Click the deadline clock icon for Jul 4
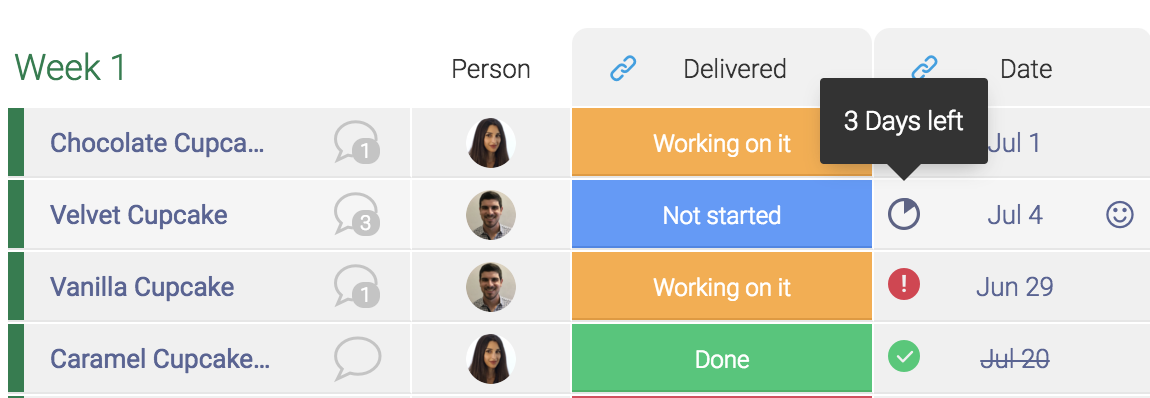 (904, 215)
